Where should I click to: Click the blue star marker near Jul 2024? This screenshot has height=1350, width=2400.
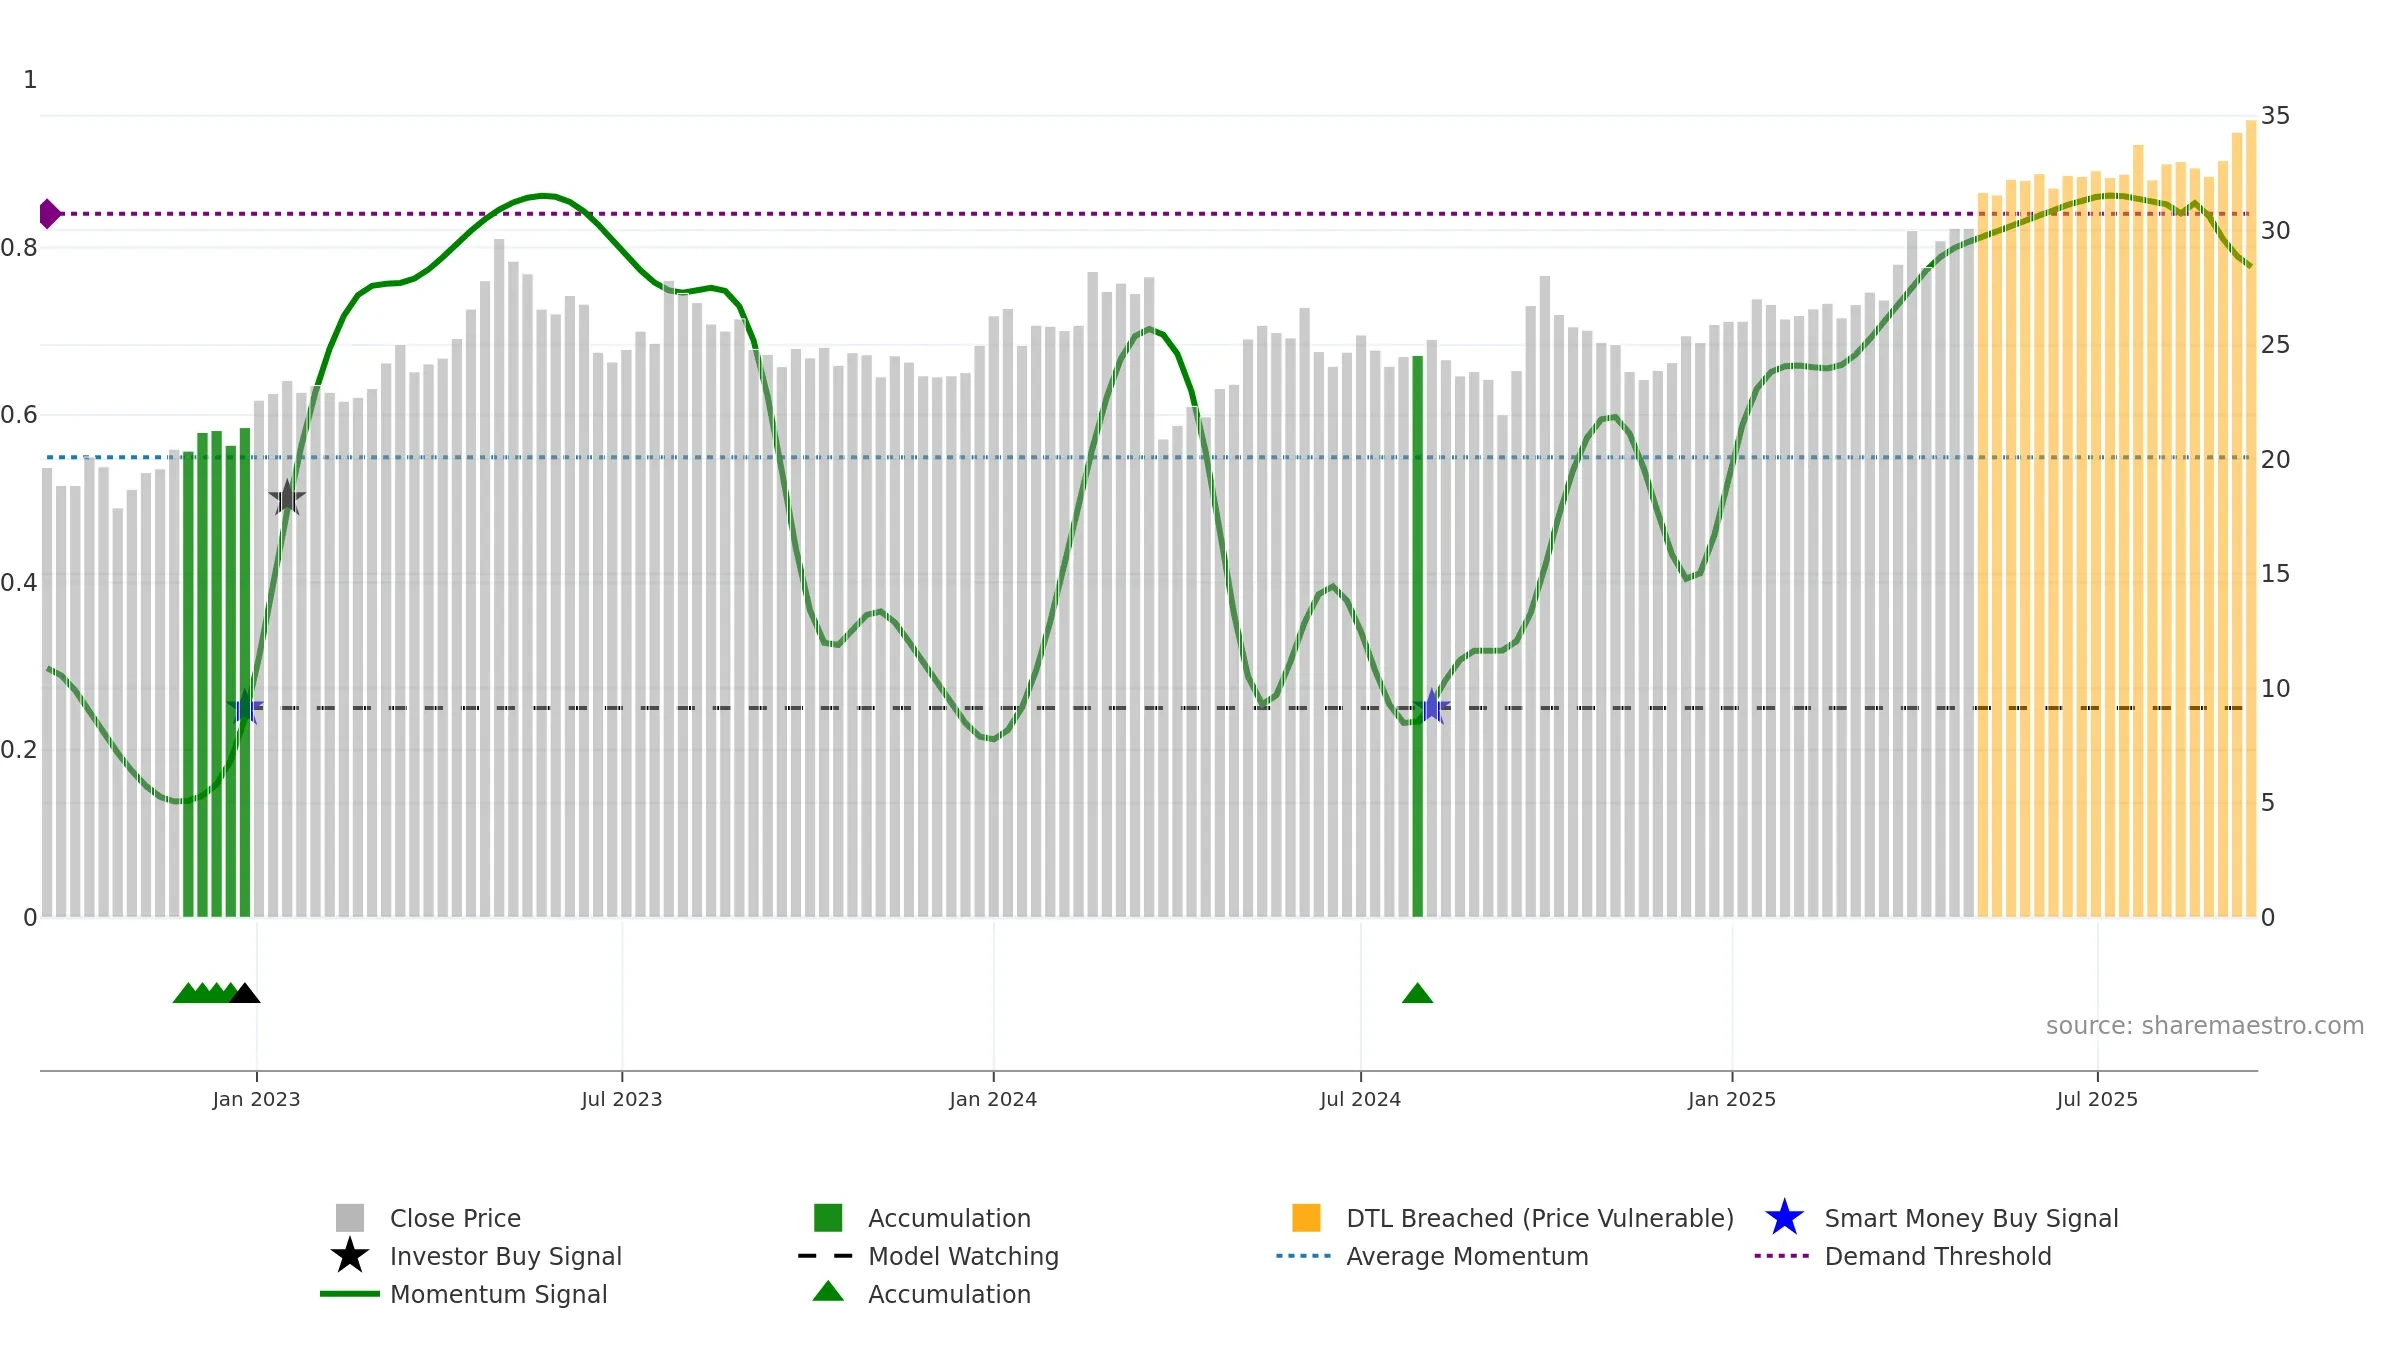click(1431, 707)
